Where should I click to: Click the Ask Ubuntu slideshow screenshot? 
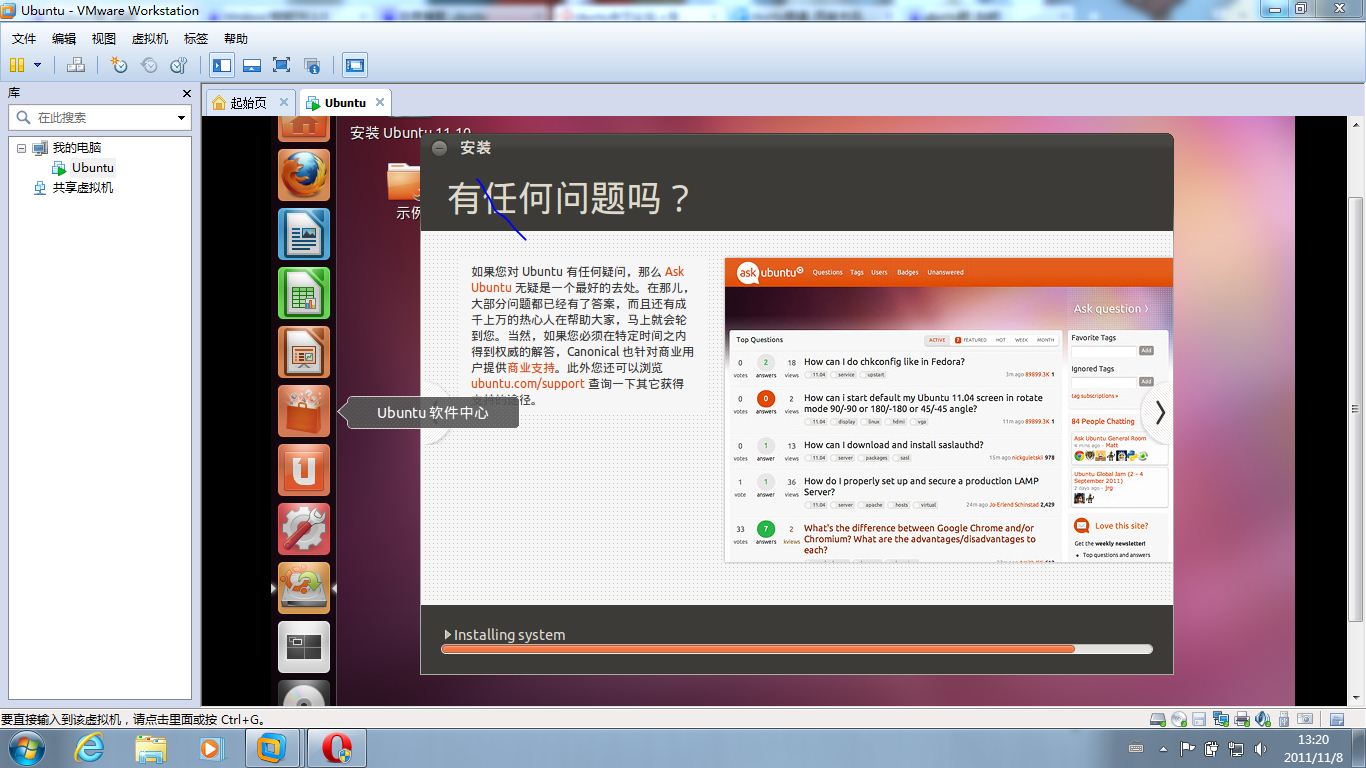point(948,410)
